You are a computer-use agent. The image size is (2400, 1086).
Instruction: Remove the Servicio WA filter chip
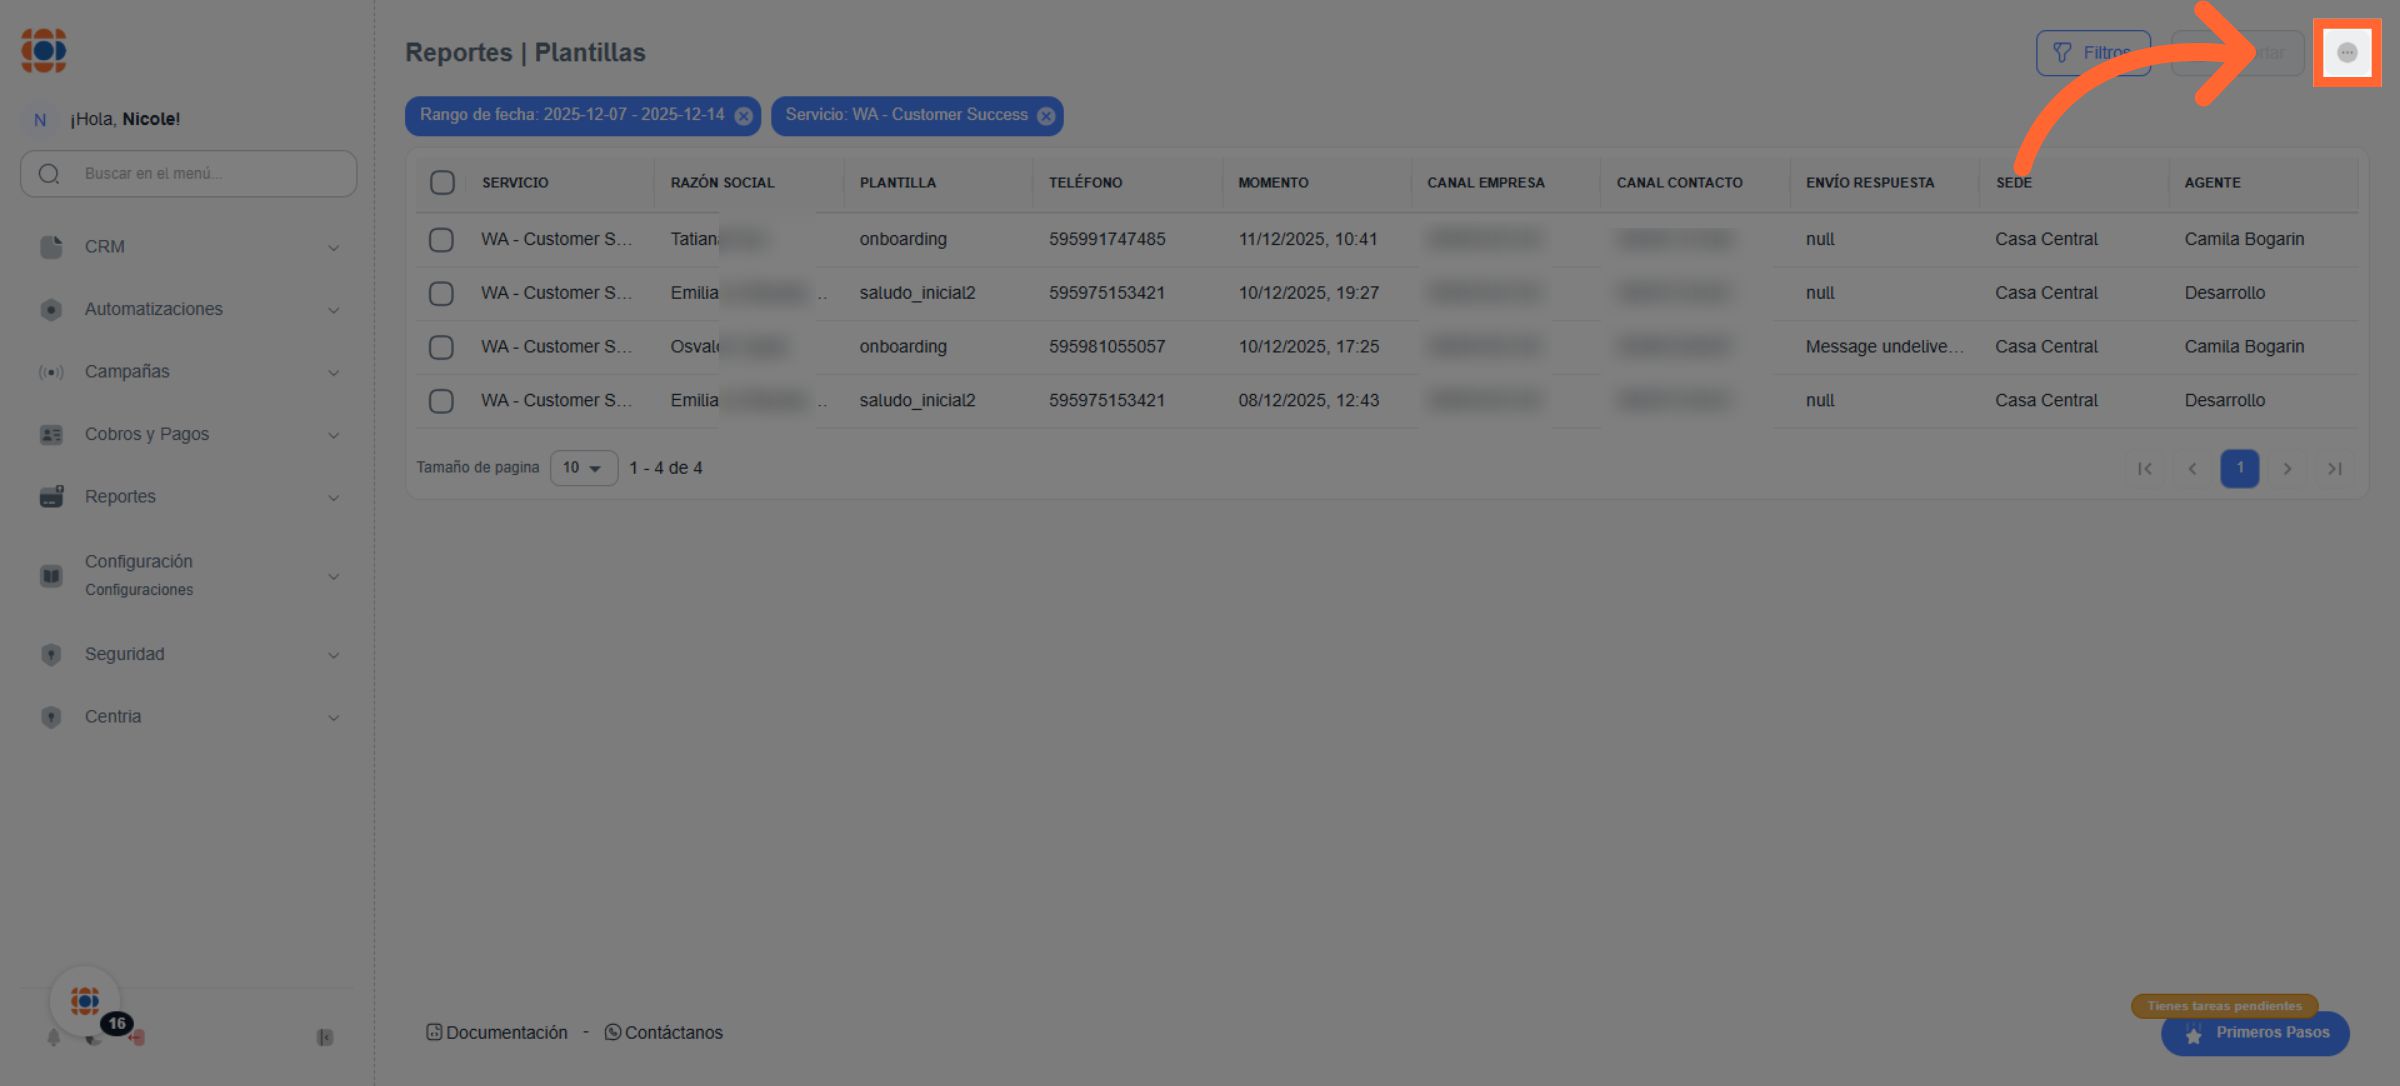[x=1046, y=116]
